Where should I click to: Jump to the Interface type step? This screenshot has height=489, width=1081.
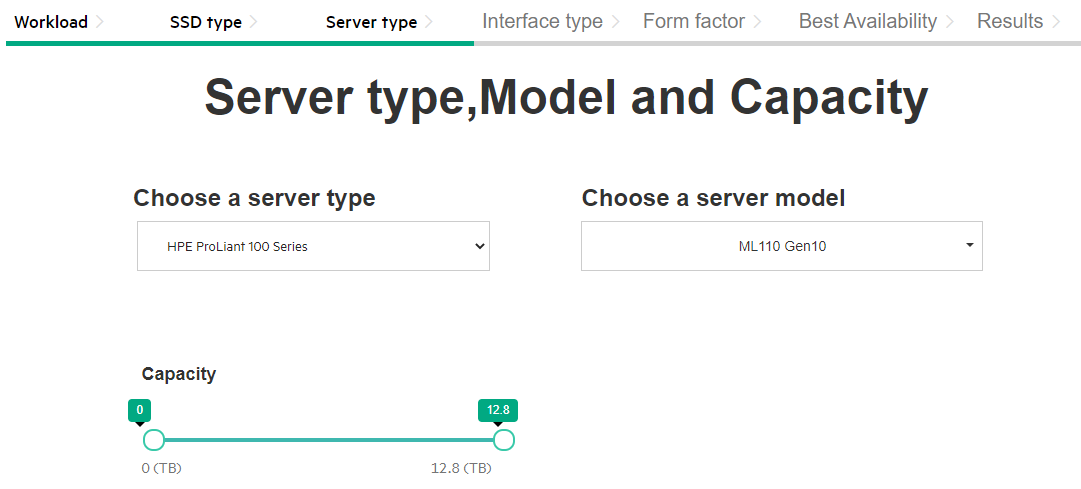[x=543, y=21]
